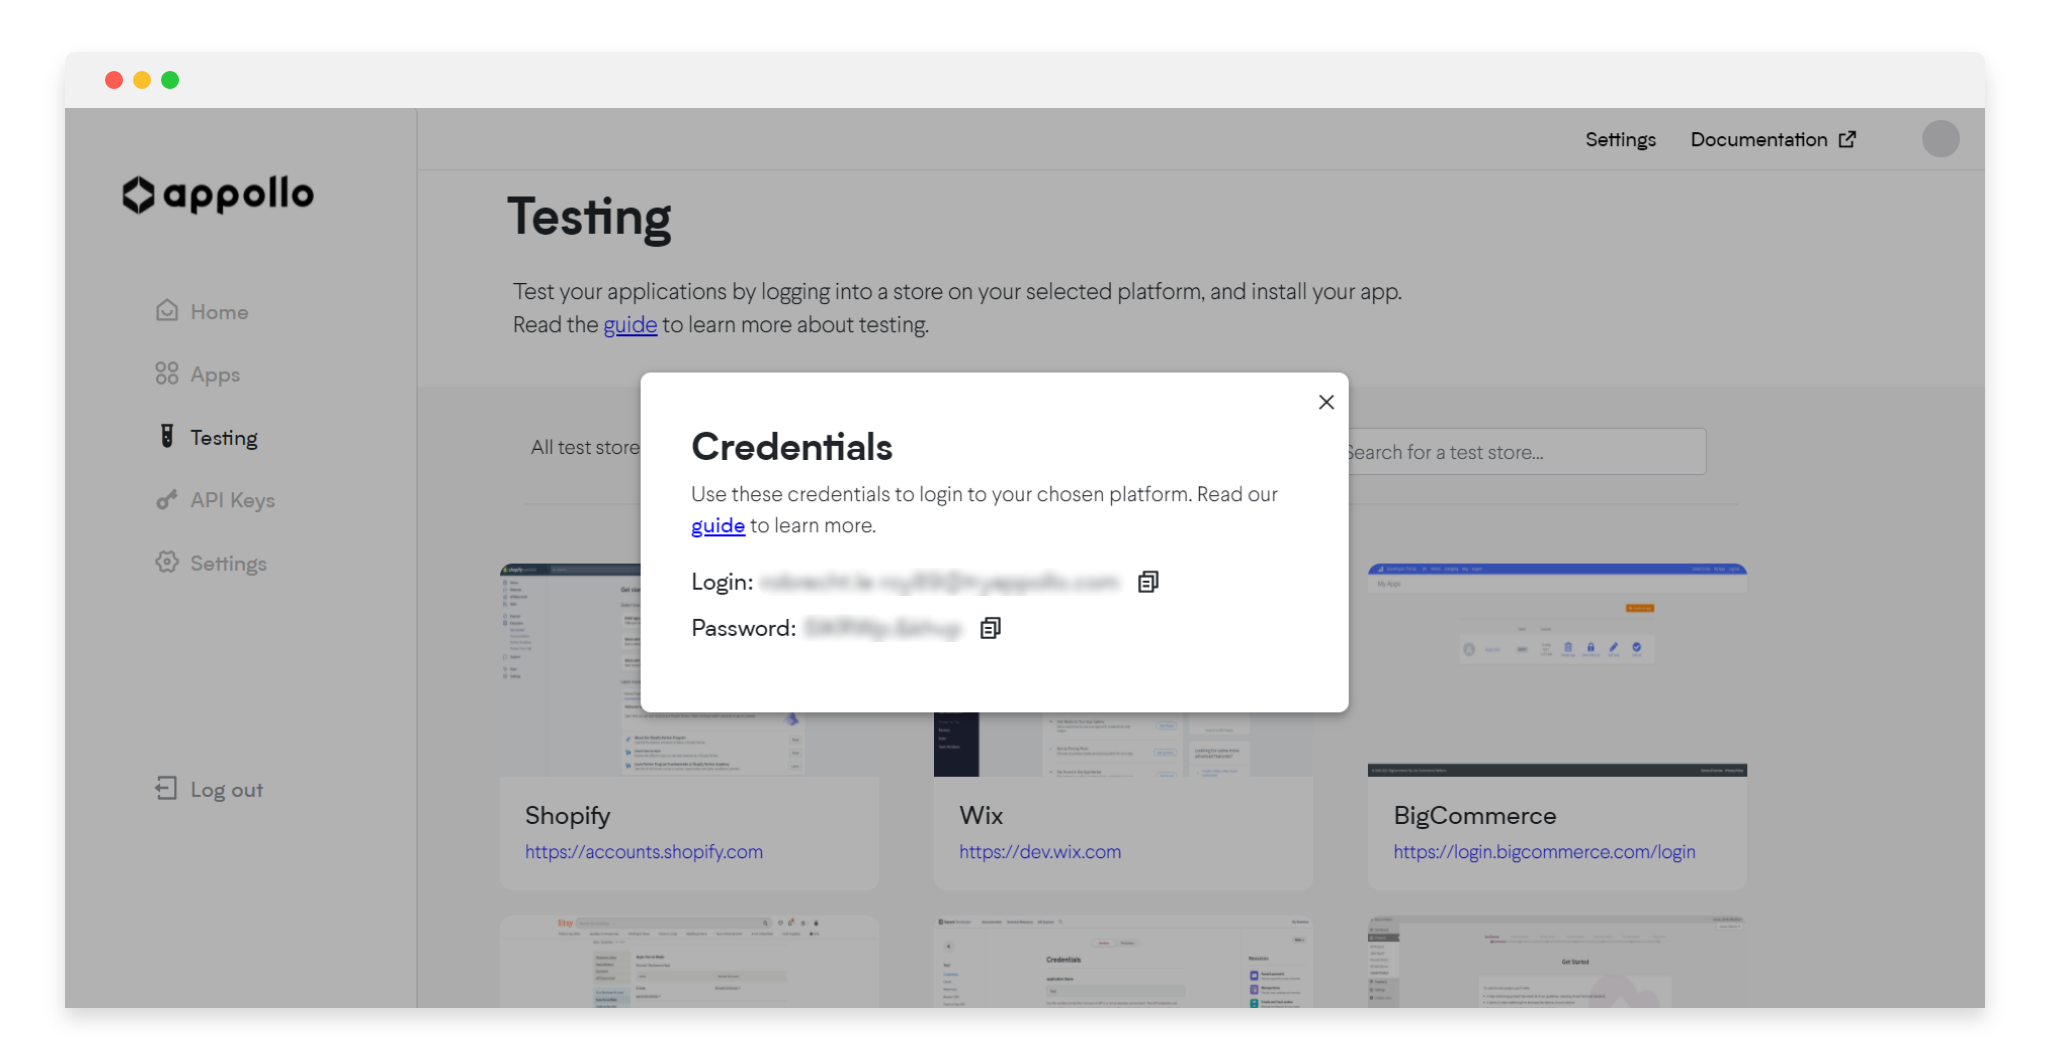This screenshot has width=2050, height=1060.
Task: Click the sidebar Settings gear icon
Action: pyautogui.click(x=167, y=563)
